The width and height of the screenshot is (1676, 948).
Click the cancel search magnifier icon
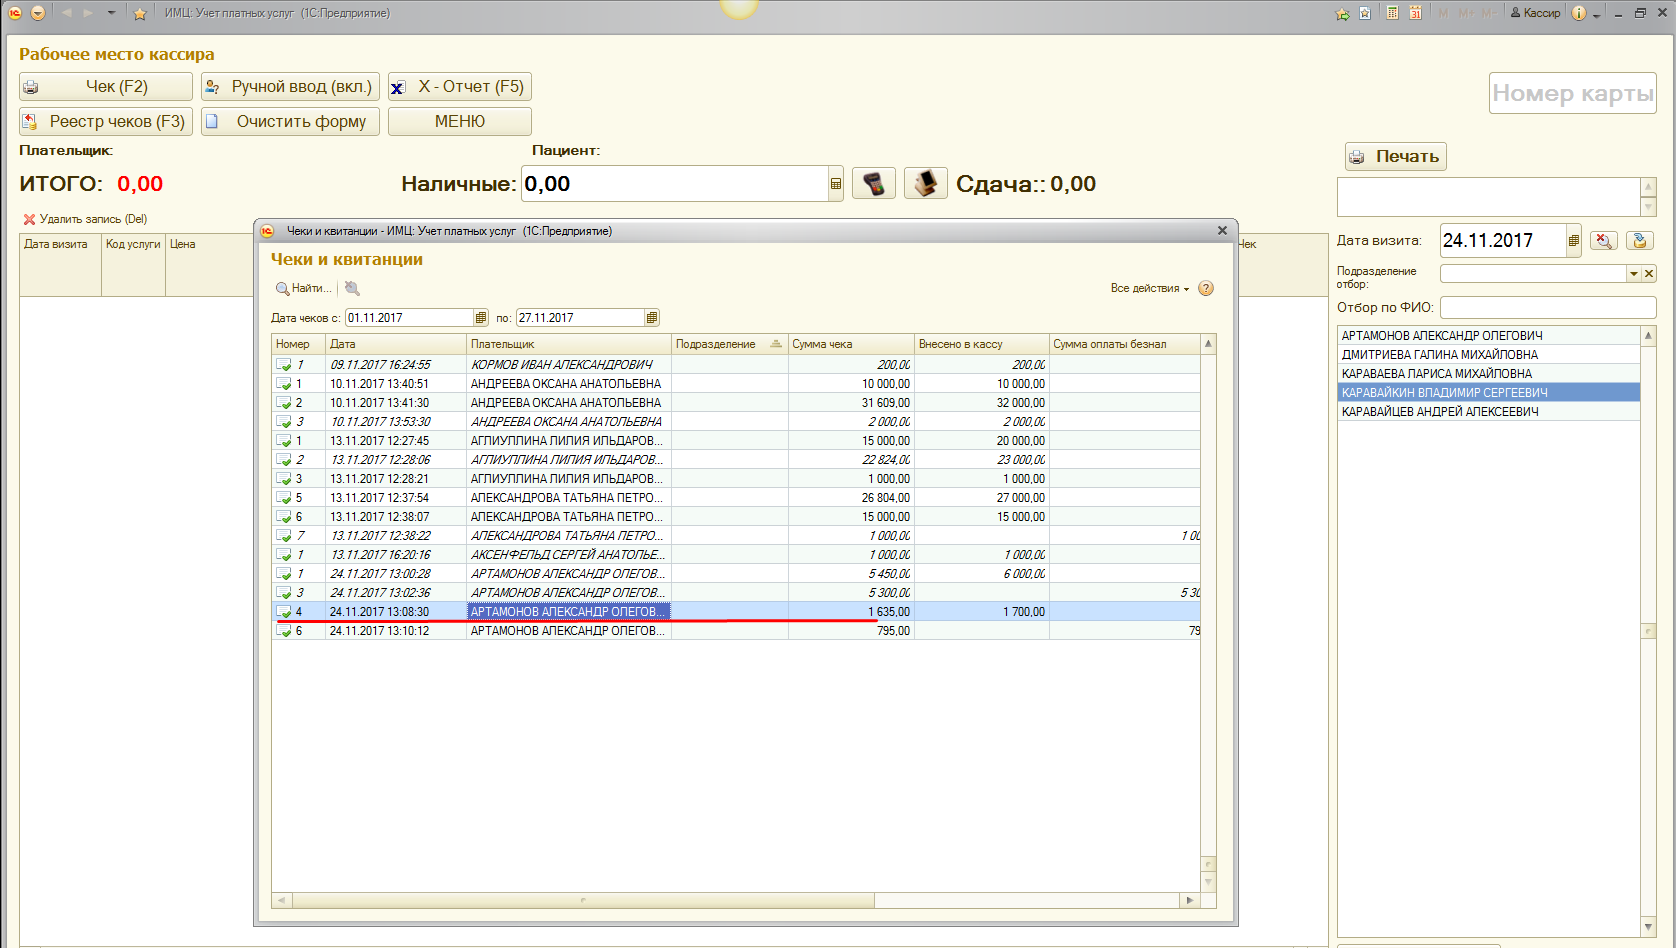352,288
